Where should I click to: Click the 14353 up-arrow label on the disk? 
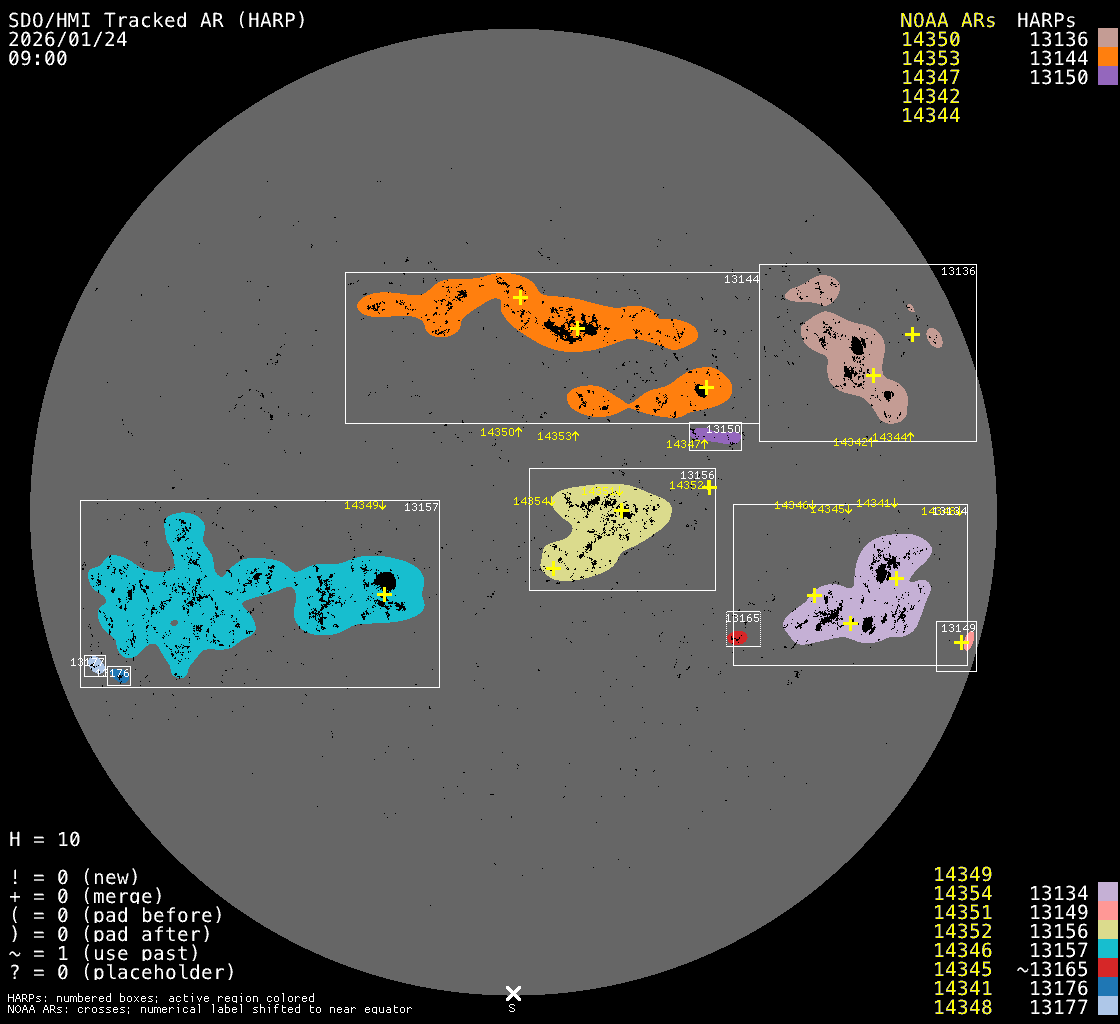[558, 436]
